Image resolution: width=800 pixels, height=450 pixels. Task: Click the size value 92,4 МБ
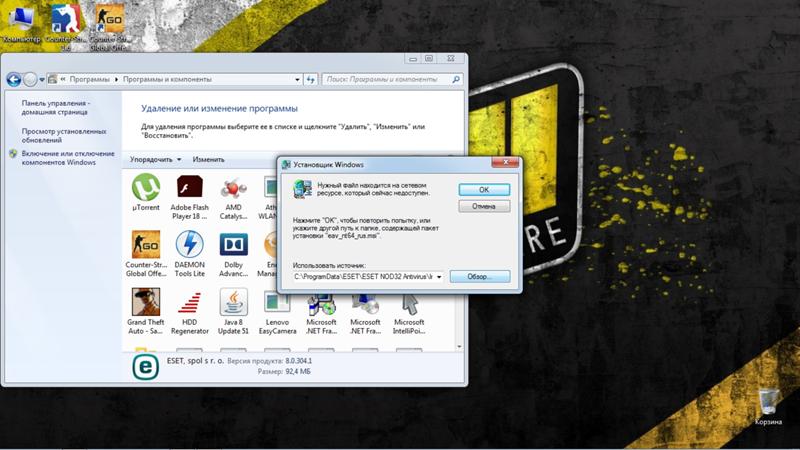pos(298,371)
